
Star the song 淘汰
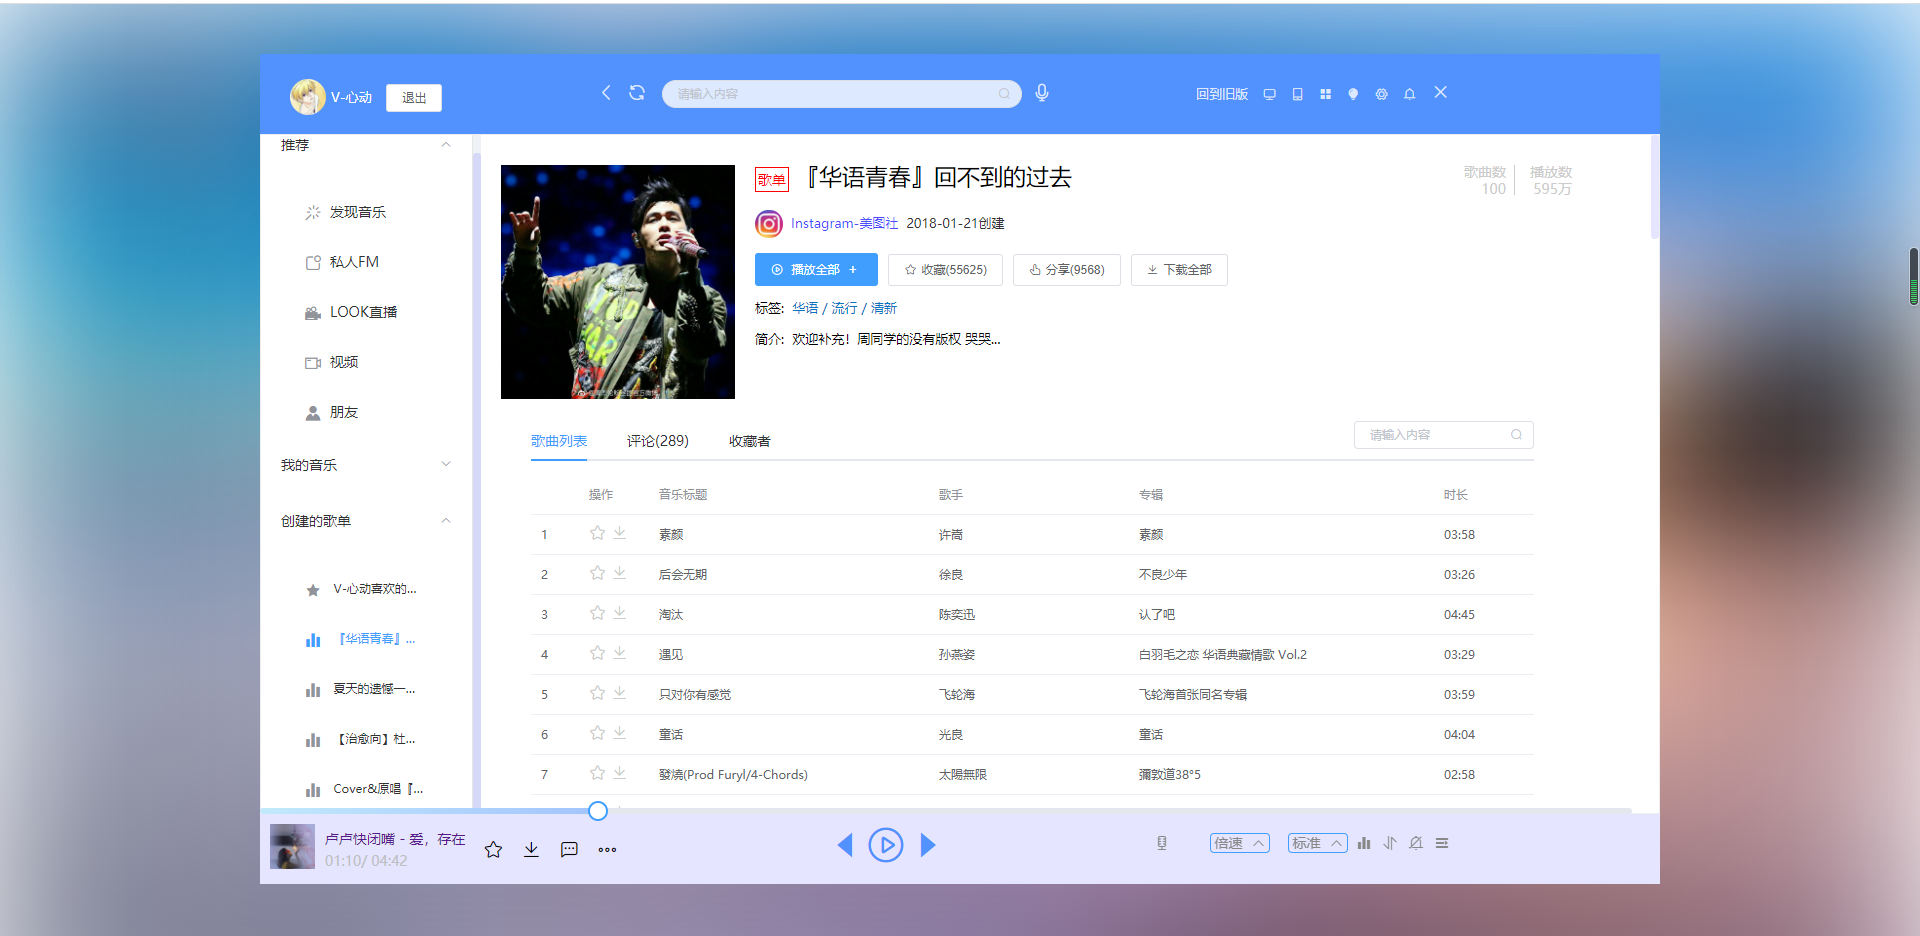point(597,613)
